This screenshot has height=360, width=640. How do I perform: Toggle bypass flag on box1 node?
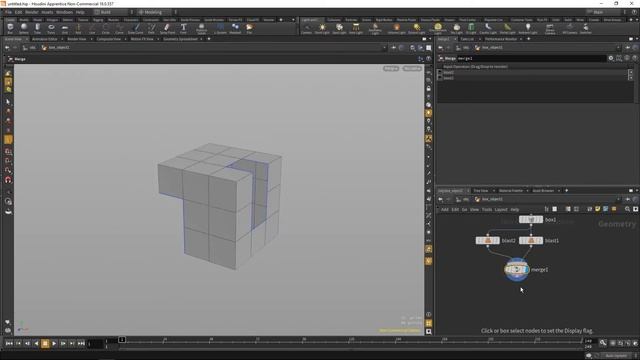522,220
